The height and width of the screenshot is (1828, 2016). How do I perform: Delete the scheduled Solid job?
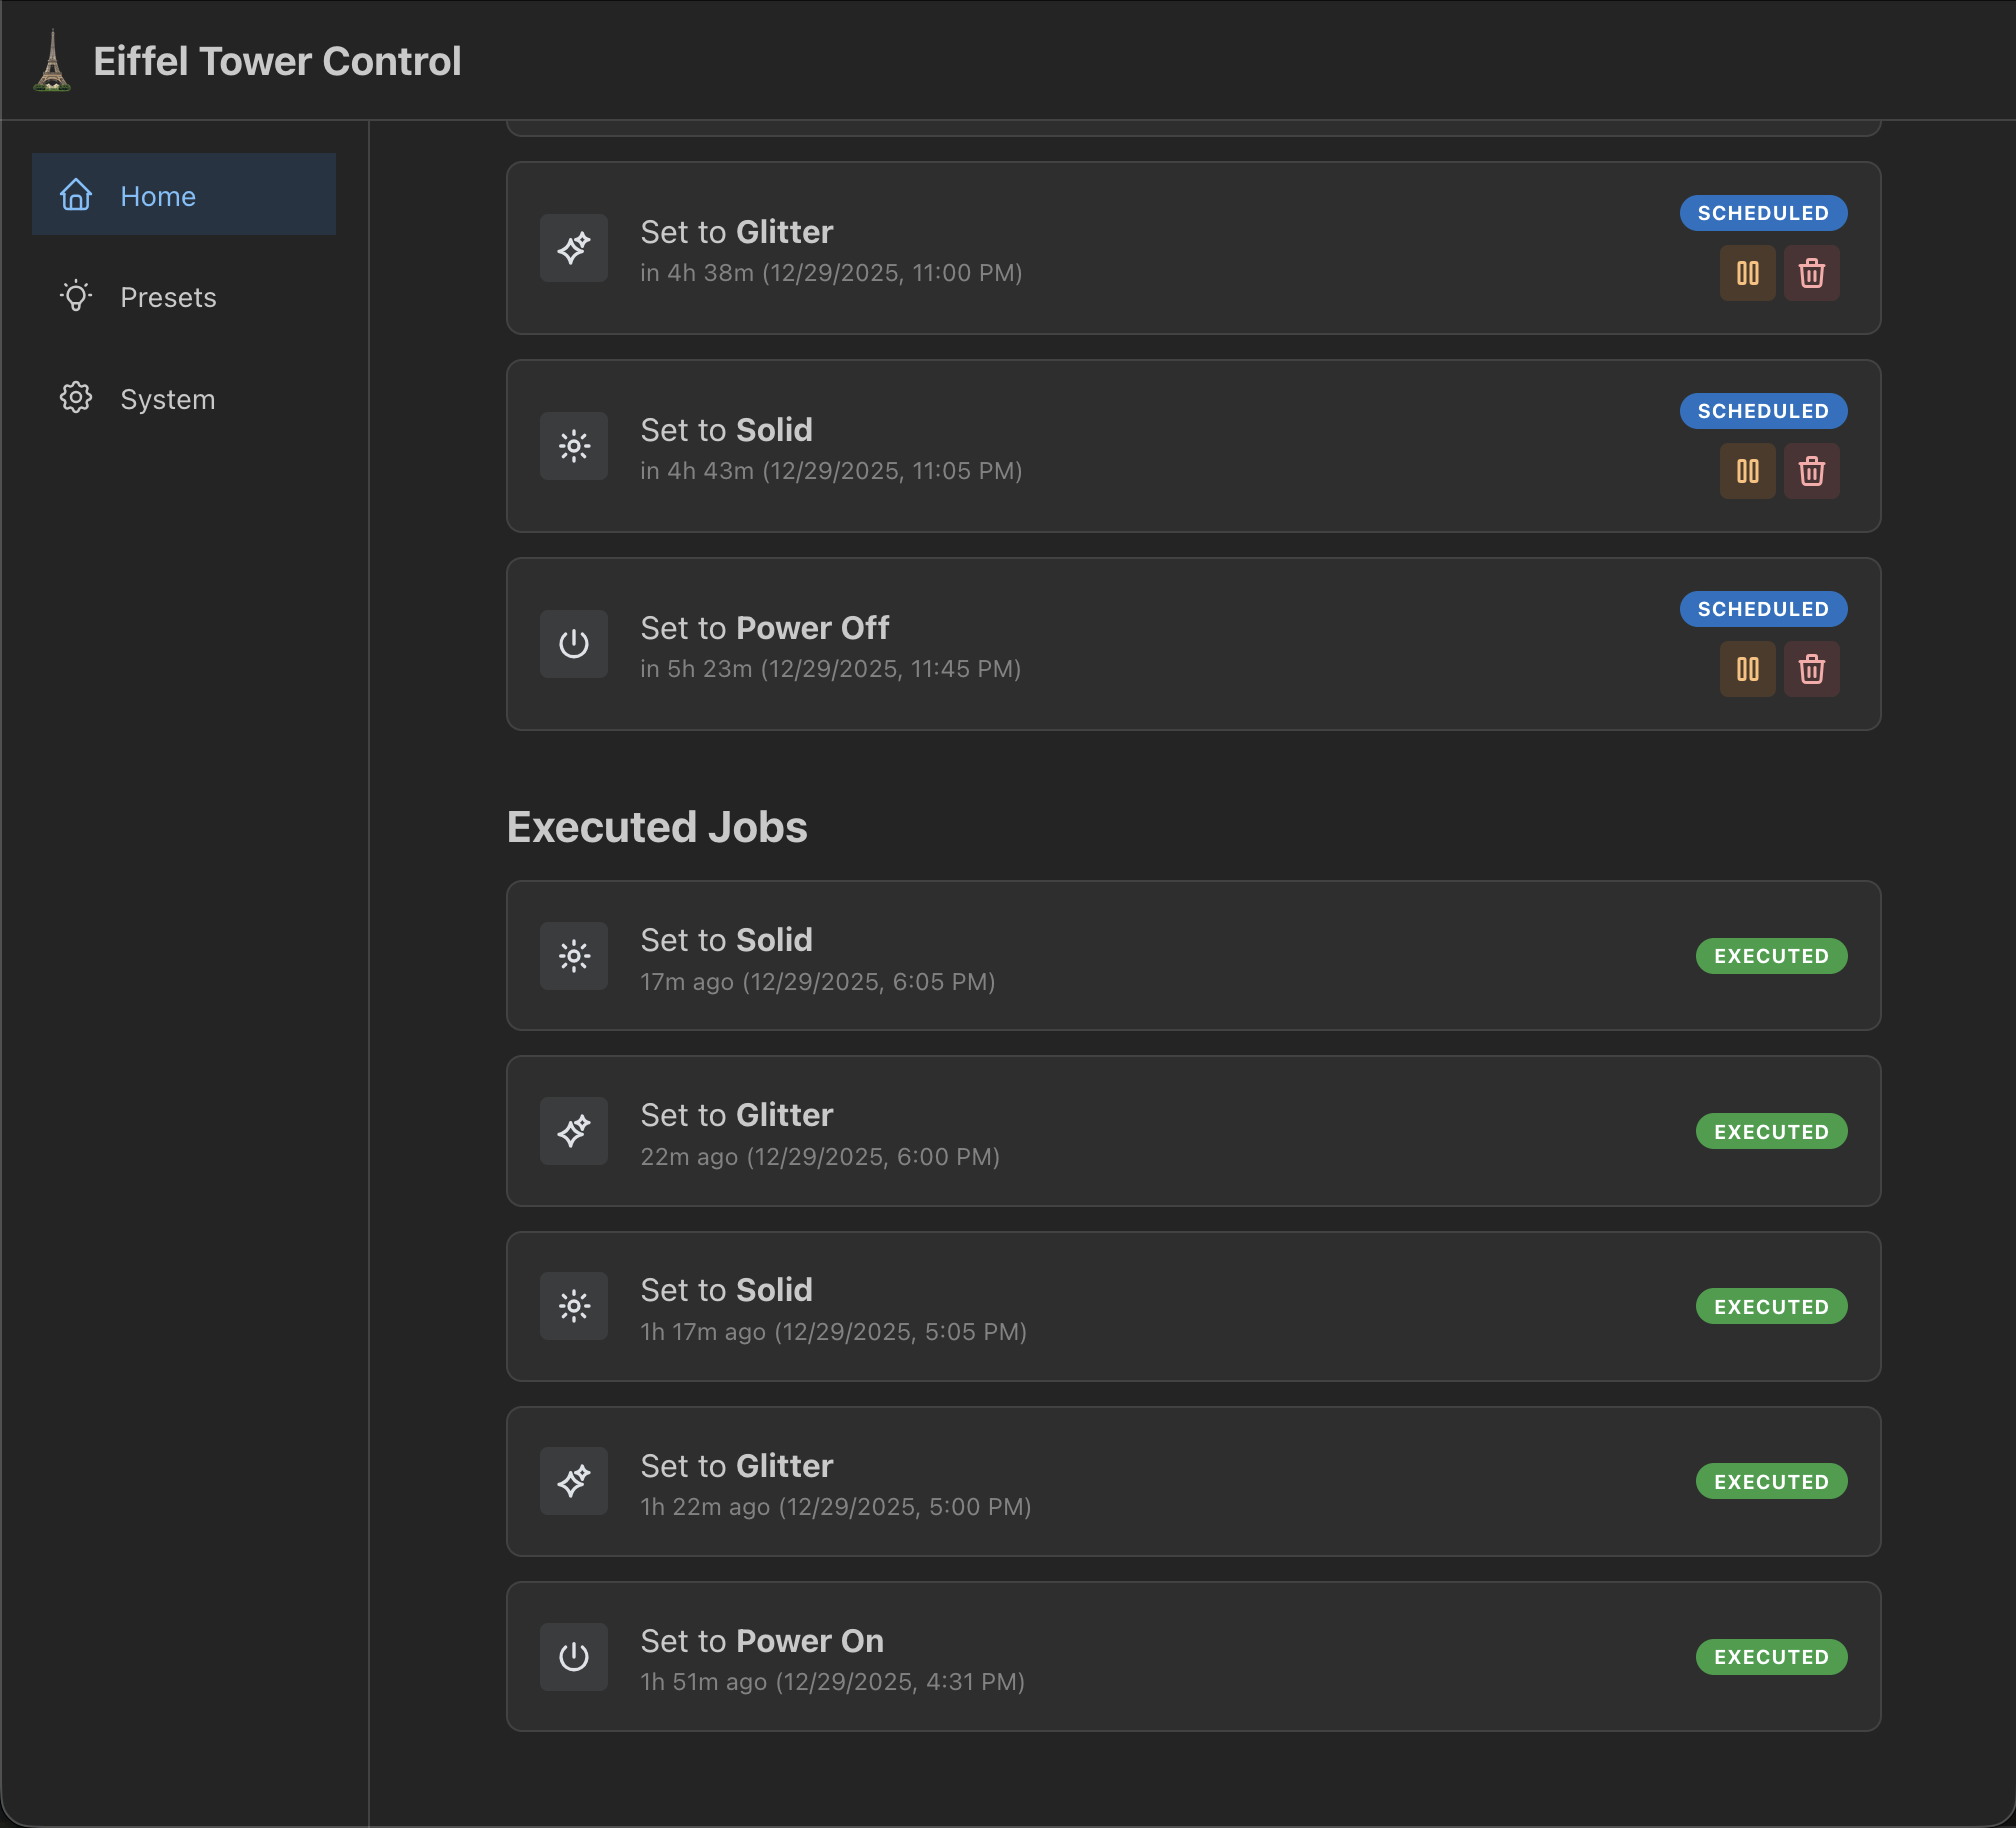[1812, 471]
